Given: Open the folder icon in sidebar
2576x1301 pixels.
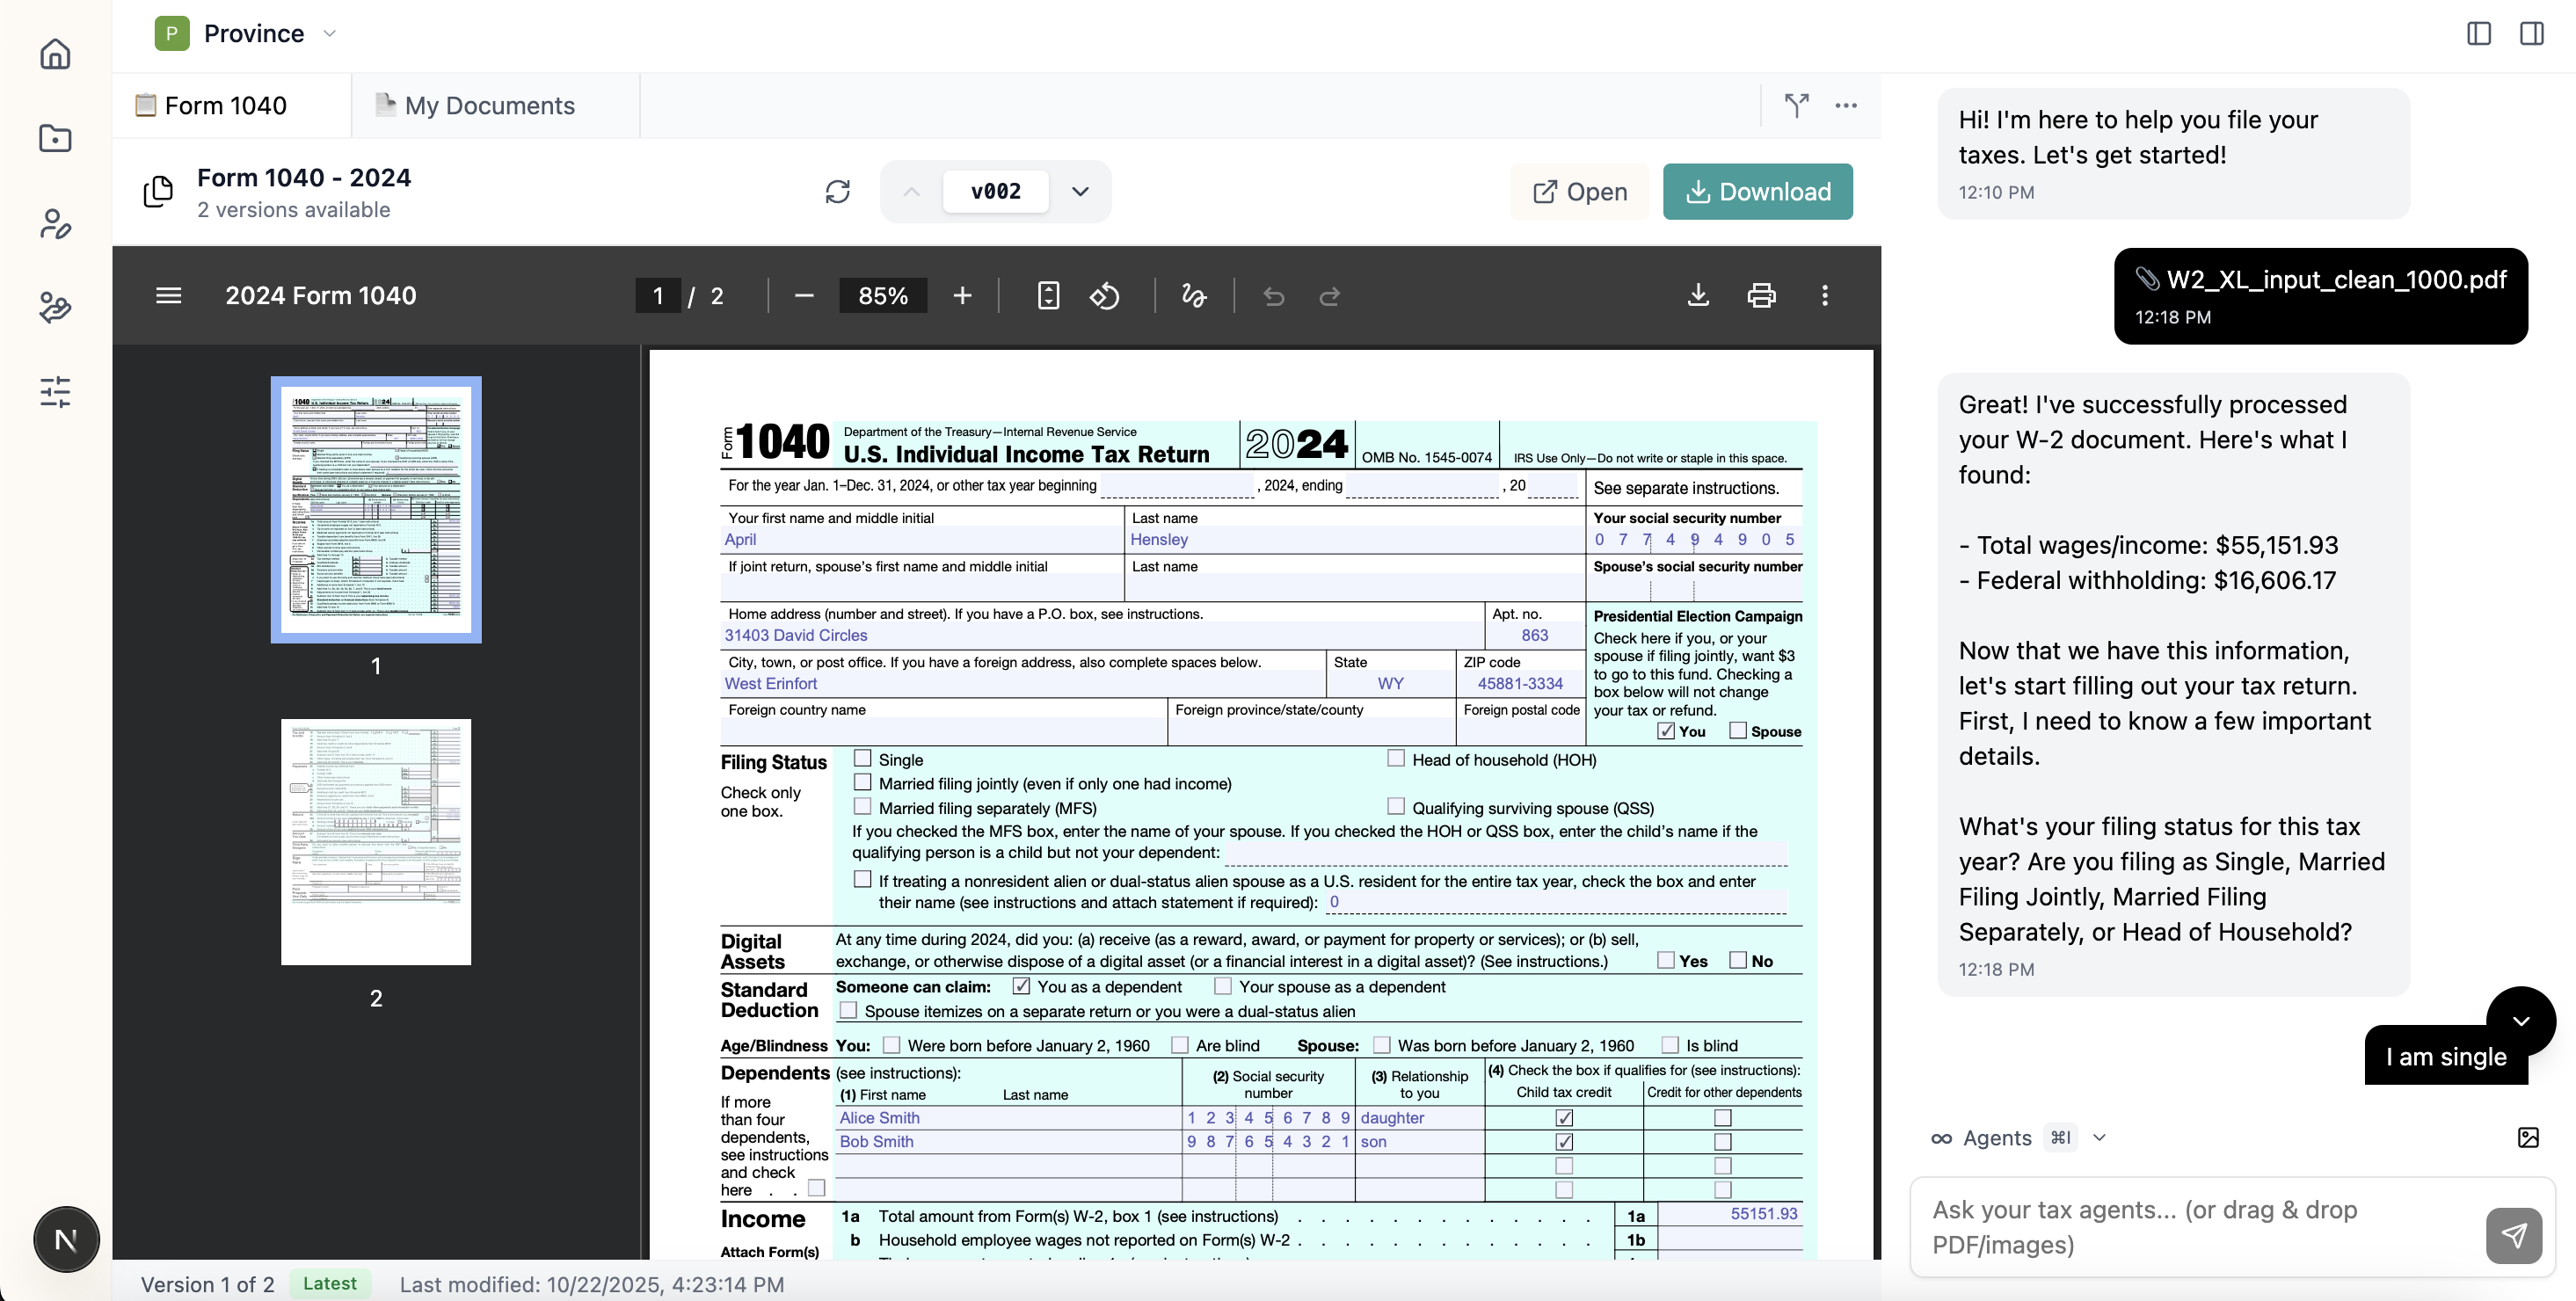Looking at the screenshot, I should [55, 138].
